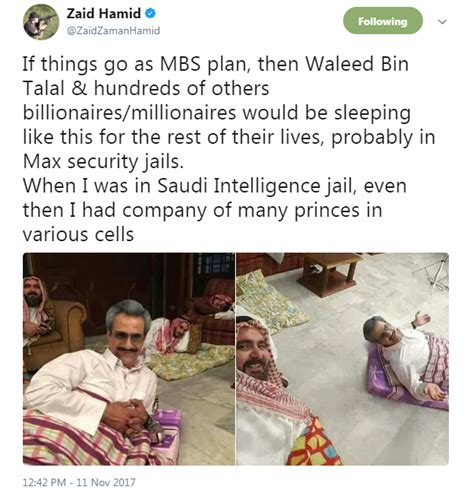Image resolution: width=474 pixels, height=493 pixels.
Task: Click the wooden table in right photo
Action: coord(329,273)
